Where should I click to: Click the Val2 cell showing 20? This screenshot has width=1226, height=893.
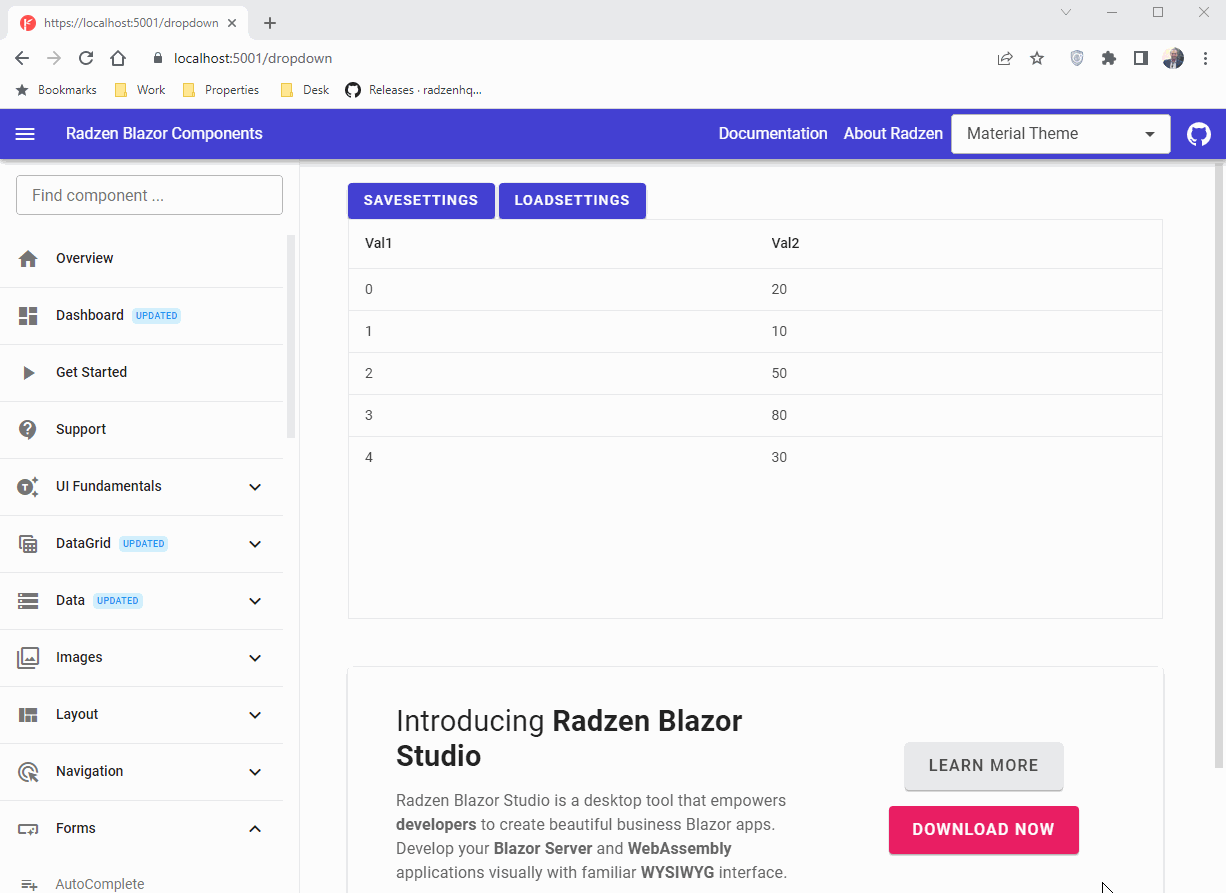click(958, 290)
